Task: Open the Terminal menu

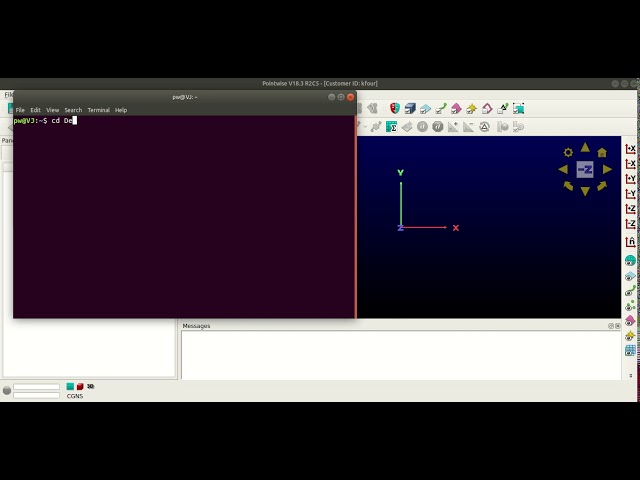Action: 99,110
